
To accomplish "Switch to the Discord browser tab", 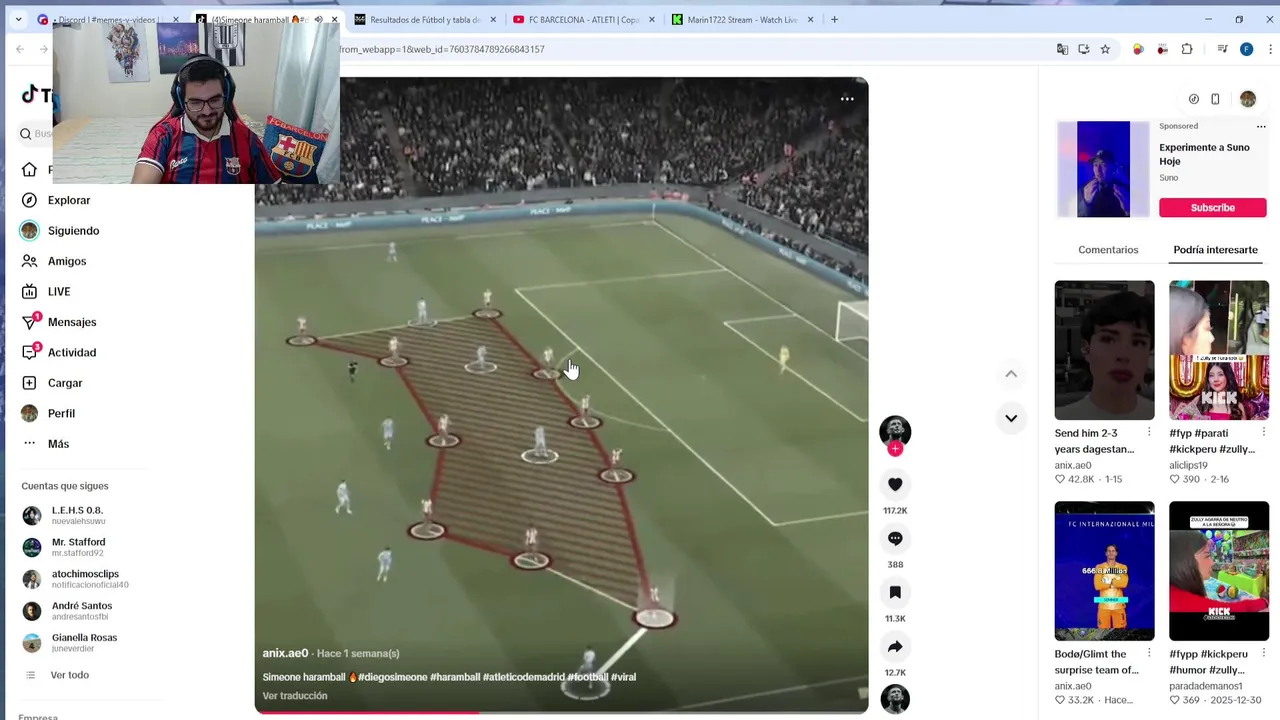I will tap(108, 19).
